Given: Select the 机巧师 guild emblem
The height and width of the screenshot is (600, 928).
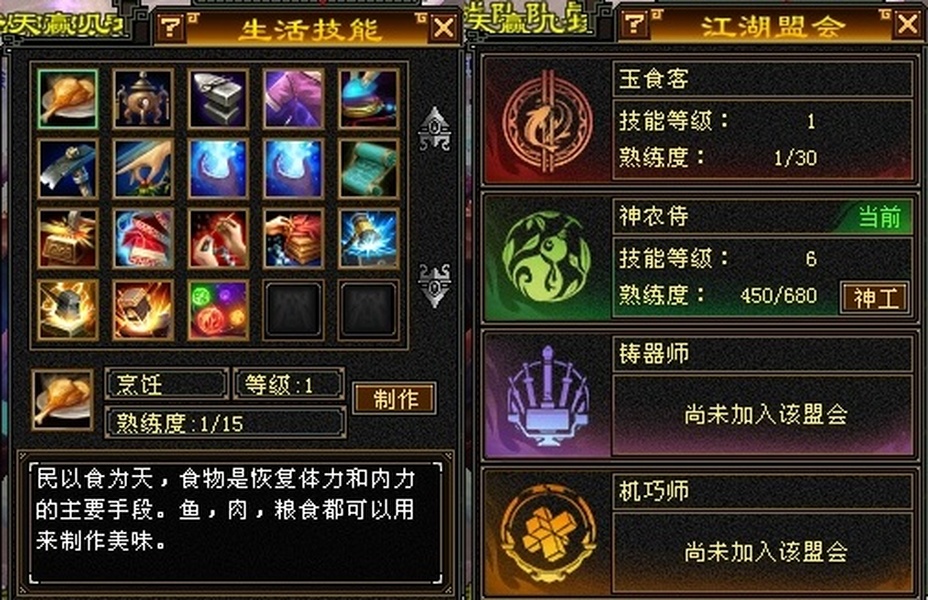Looking at the screenshot, I should point(547,533).
